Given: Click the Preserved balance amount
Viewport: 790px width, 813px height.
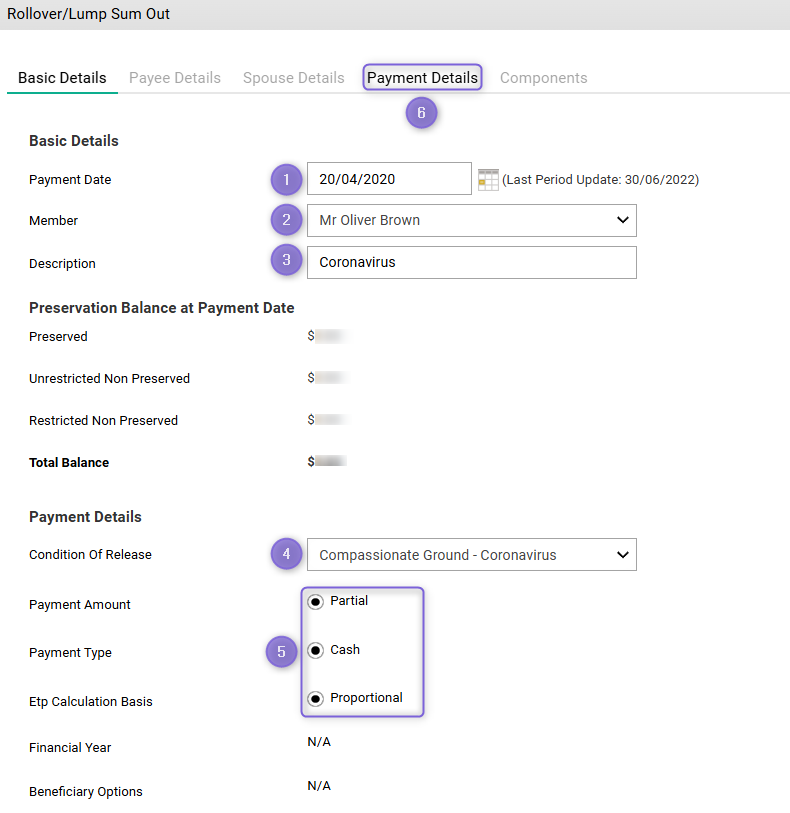Looking at the screenshot, I should pos(328,336).
